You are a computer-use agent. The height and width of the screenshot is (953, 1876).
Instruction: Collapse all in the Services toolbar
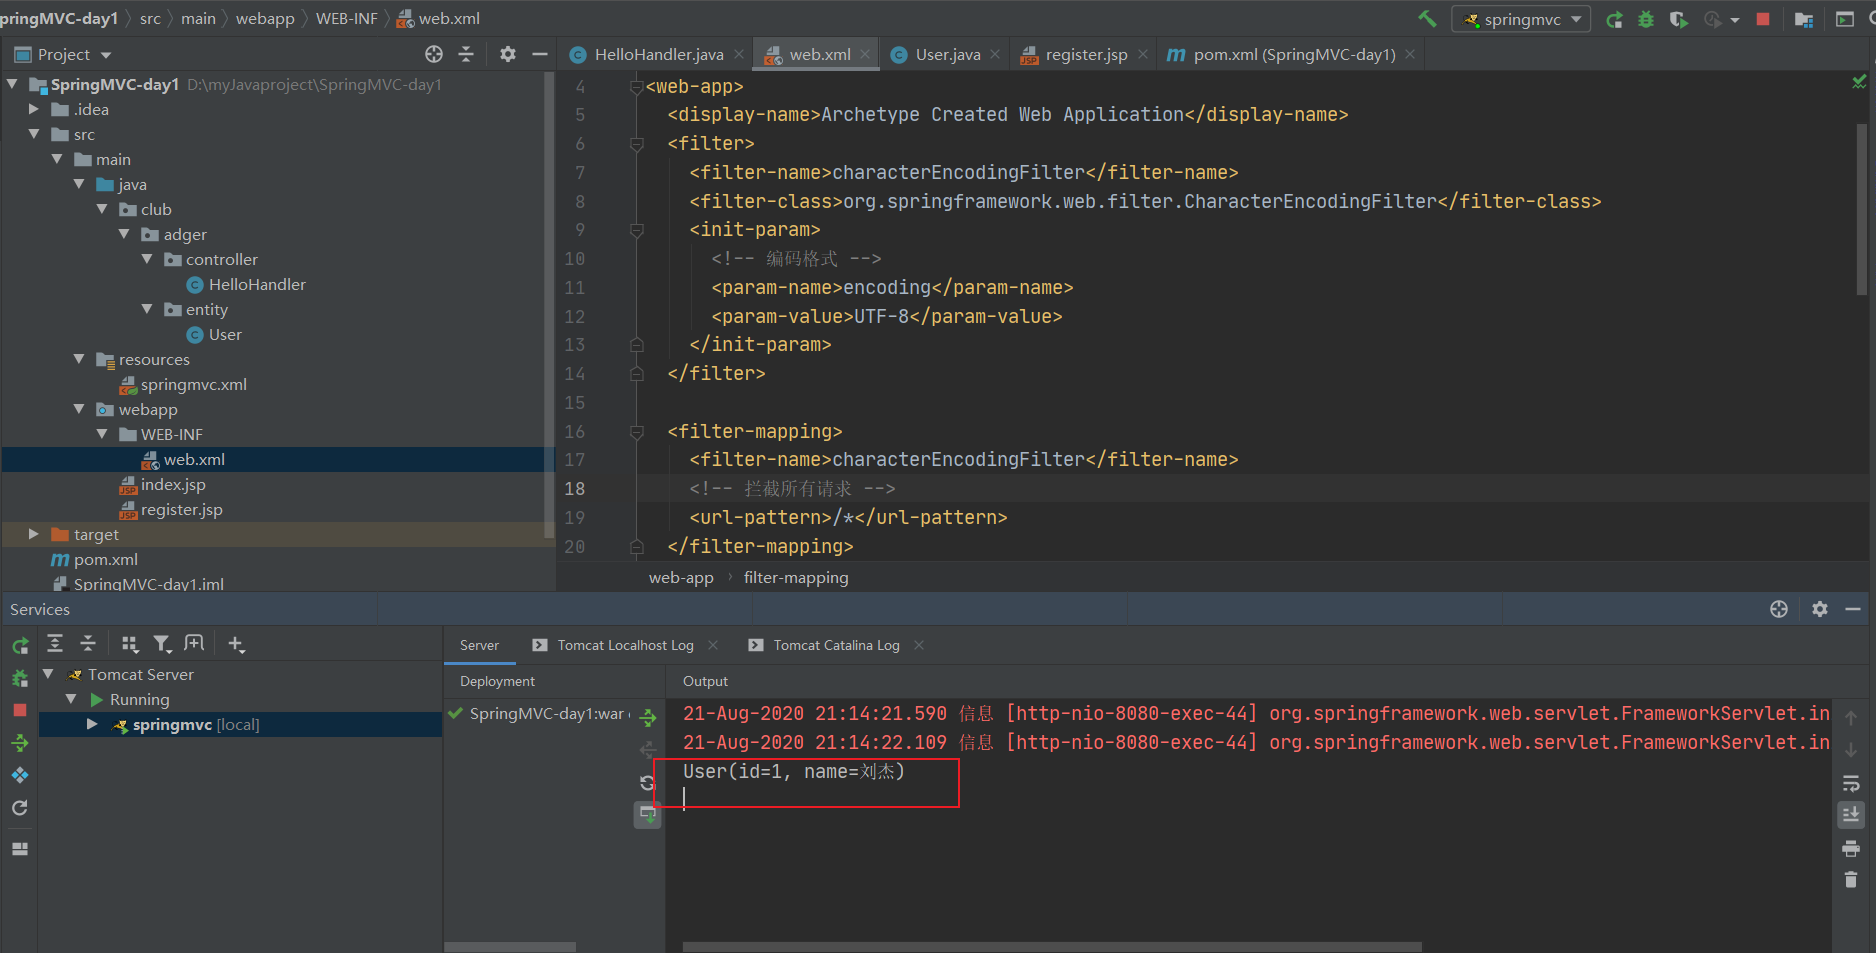click(88, 644)
